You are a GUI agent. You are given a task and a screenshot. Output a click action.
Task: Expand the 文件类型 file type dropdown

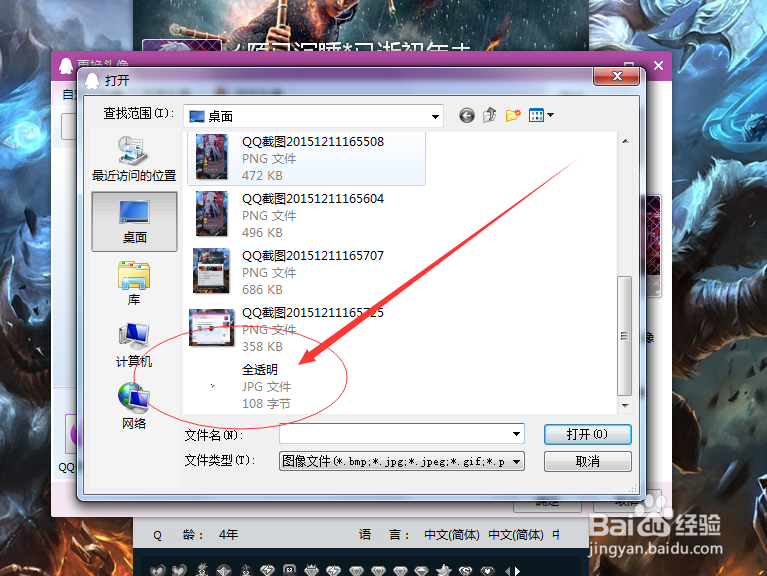(x=517, y=461)
